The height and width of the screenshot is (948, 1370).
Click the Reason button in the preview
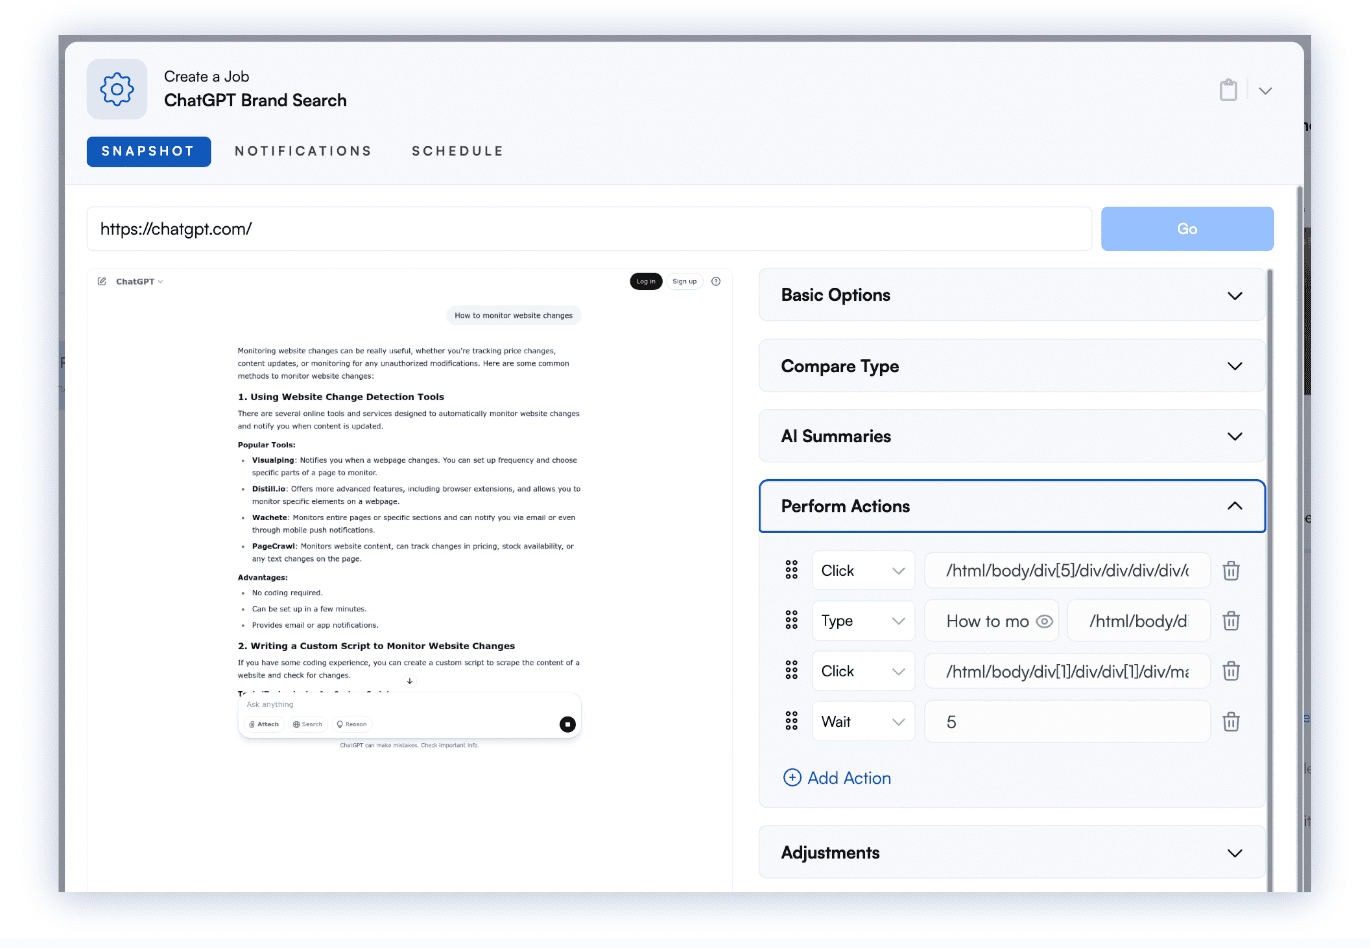click(352, 724)
